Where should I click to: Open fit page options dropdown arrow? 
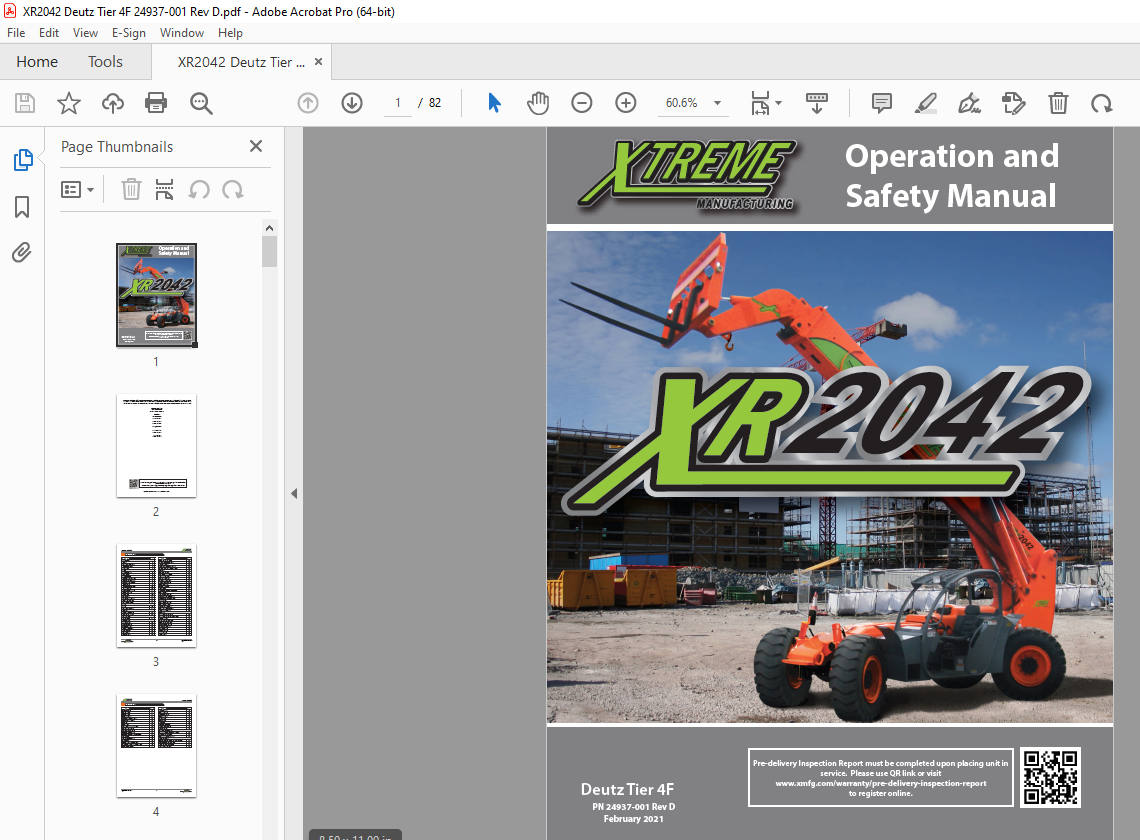[x=779, y=103]
